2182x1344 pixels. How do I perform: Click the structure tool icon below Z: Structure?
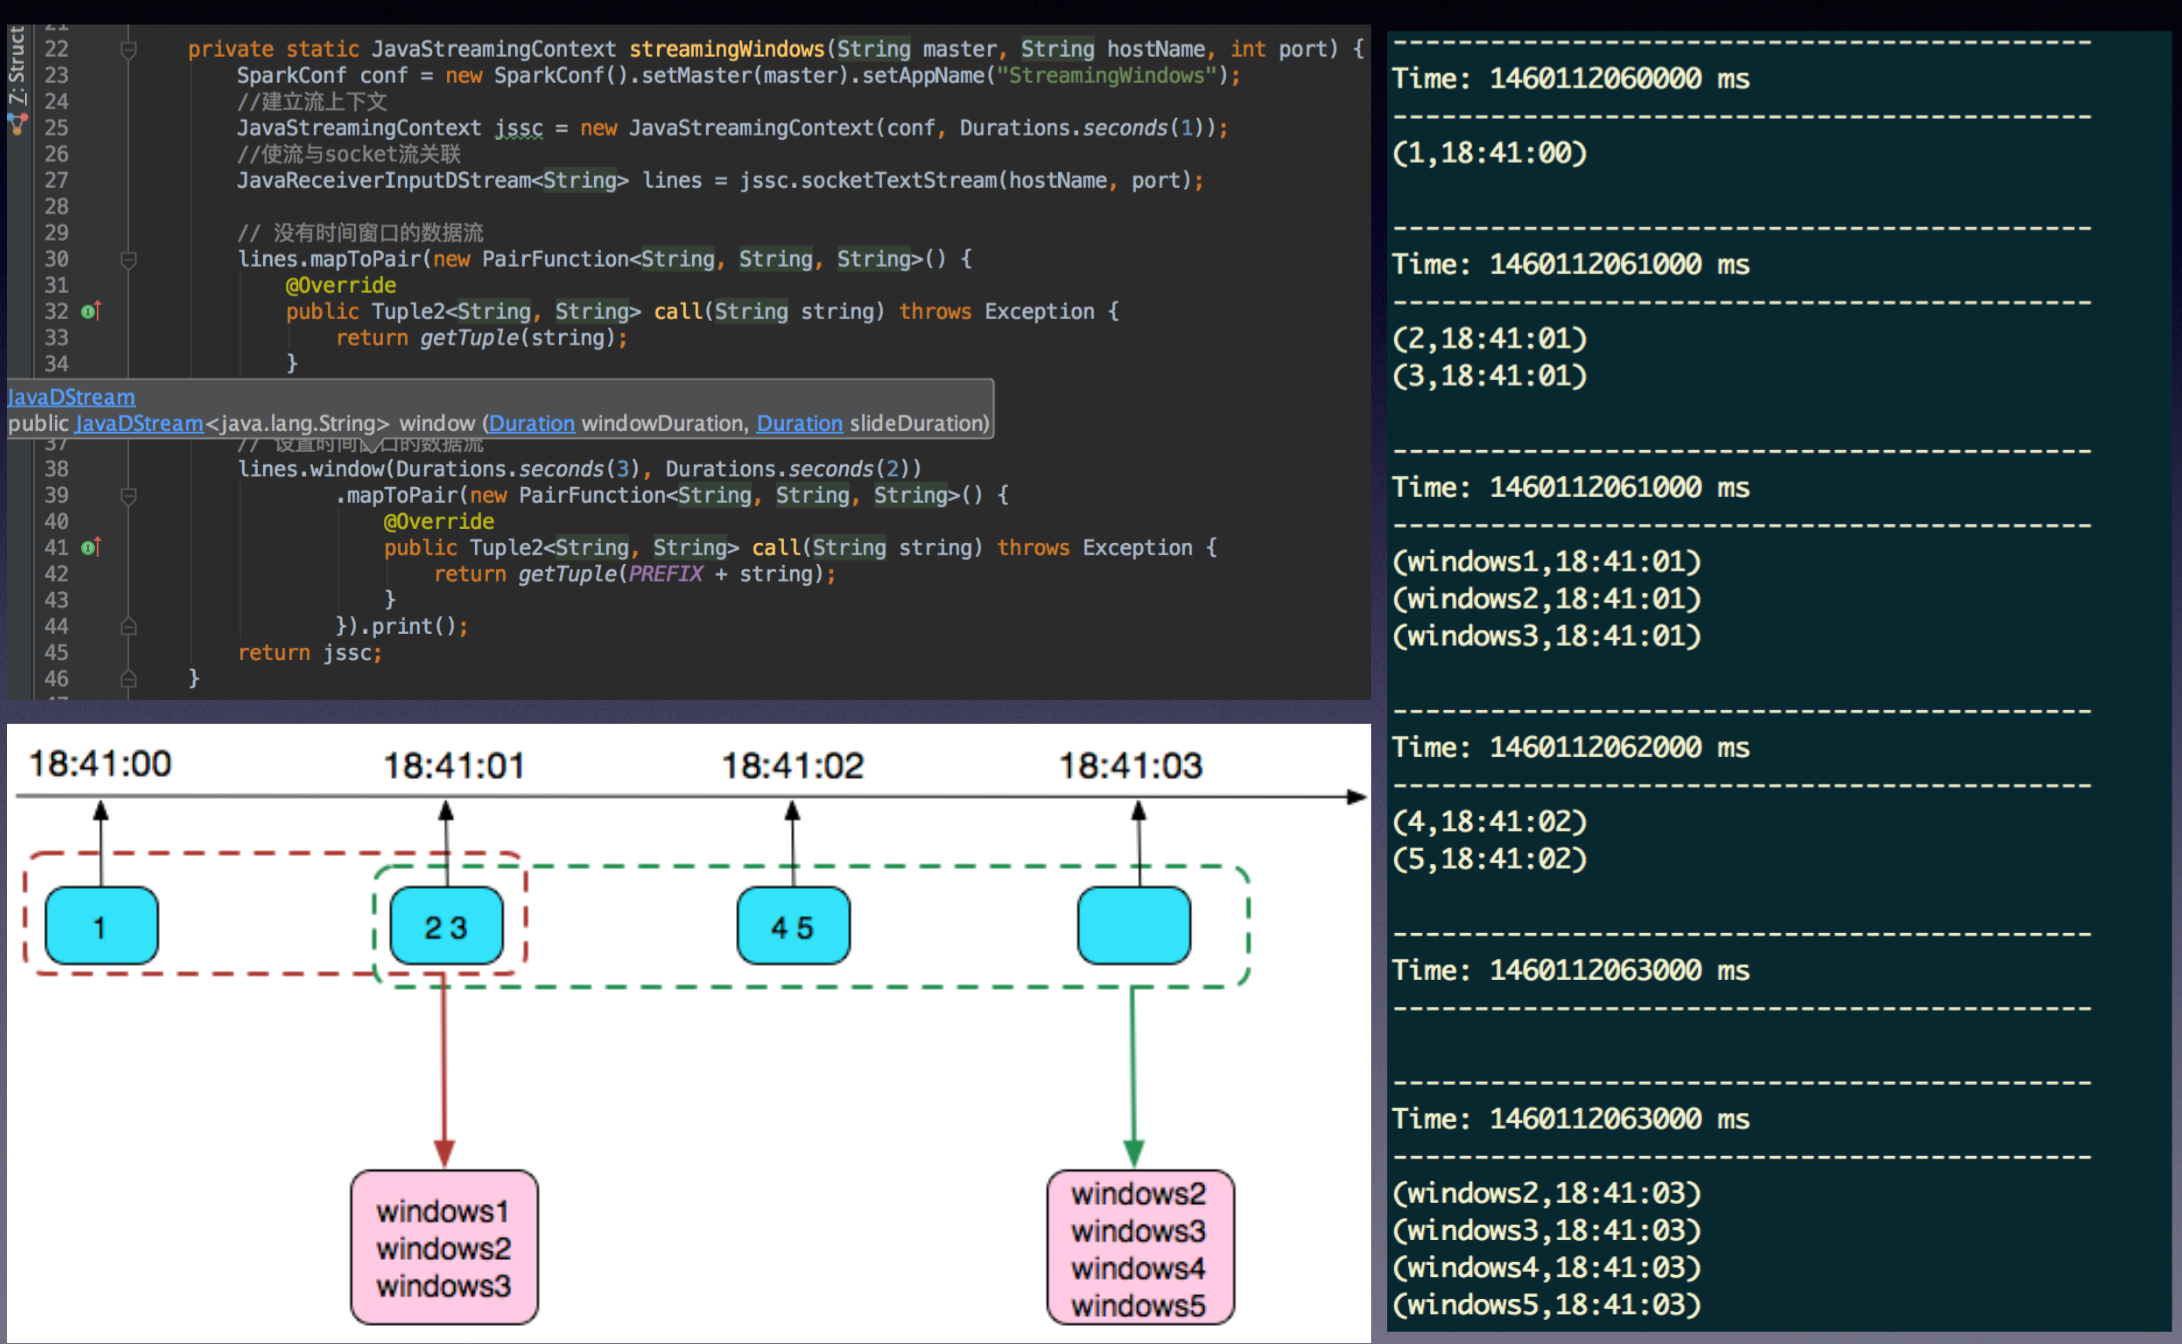[17, 125]
